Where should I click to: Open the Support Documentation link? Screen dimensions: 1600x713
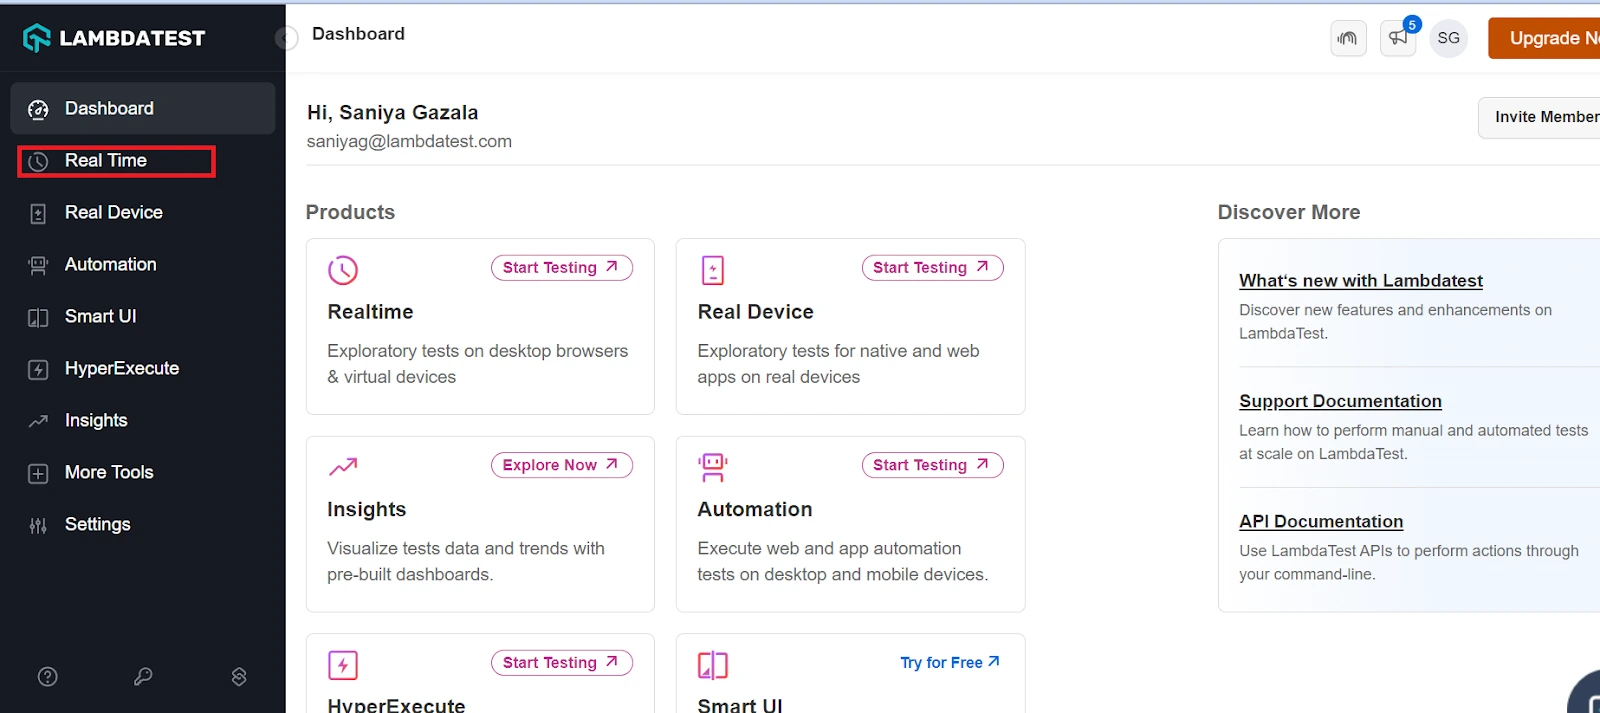1340,401
